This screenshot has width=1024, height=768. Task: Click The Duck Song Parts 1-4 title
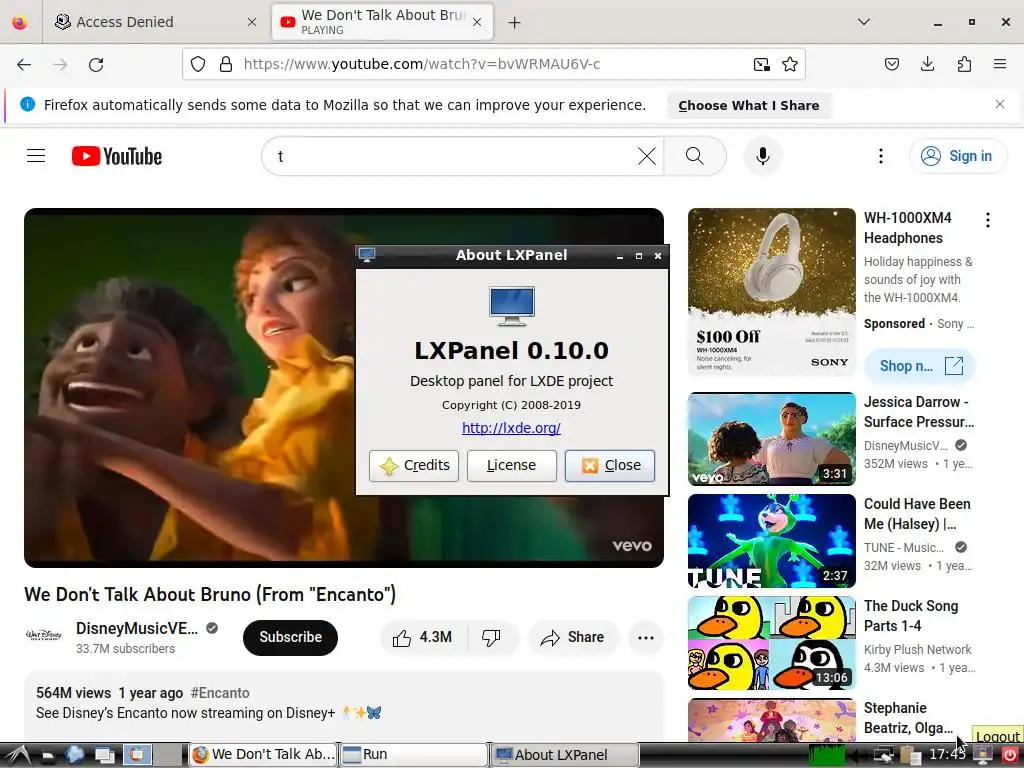(911, 616)
